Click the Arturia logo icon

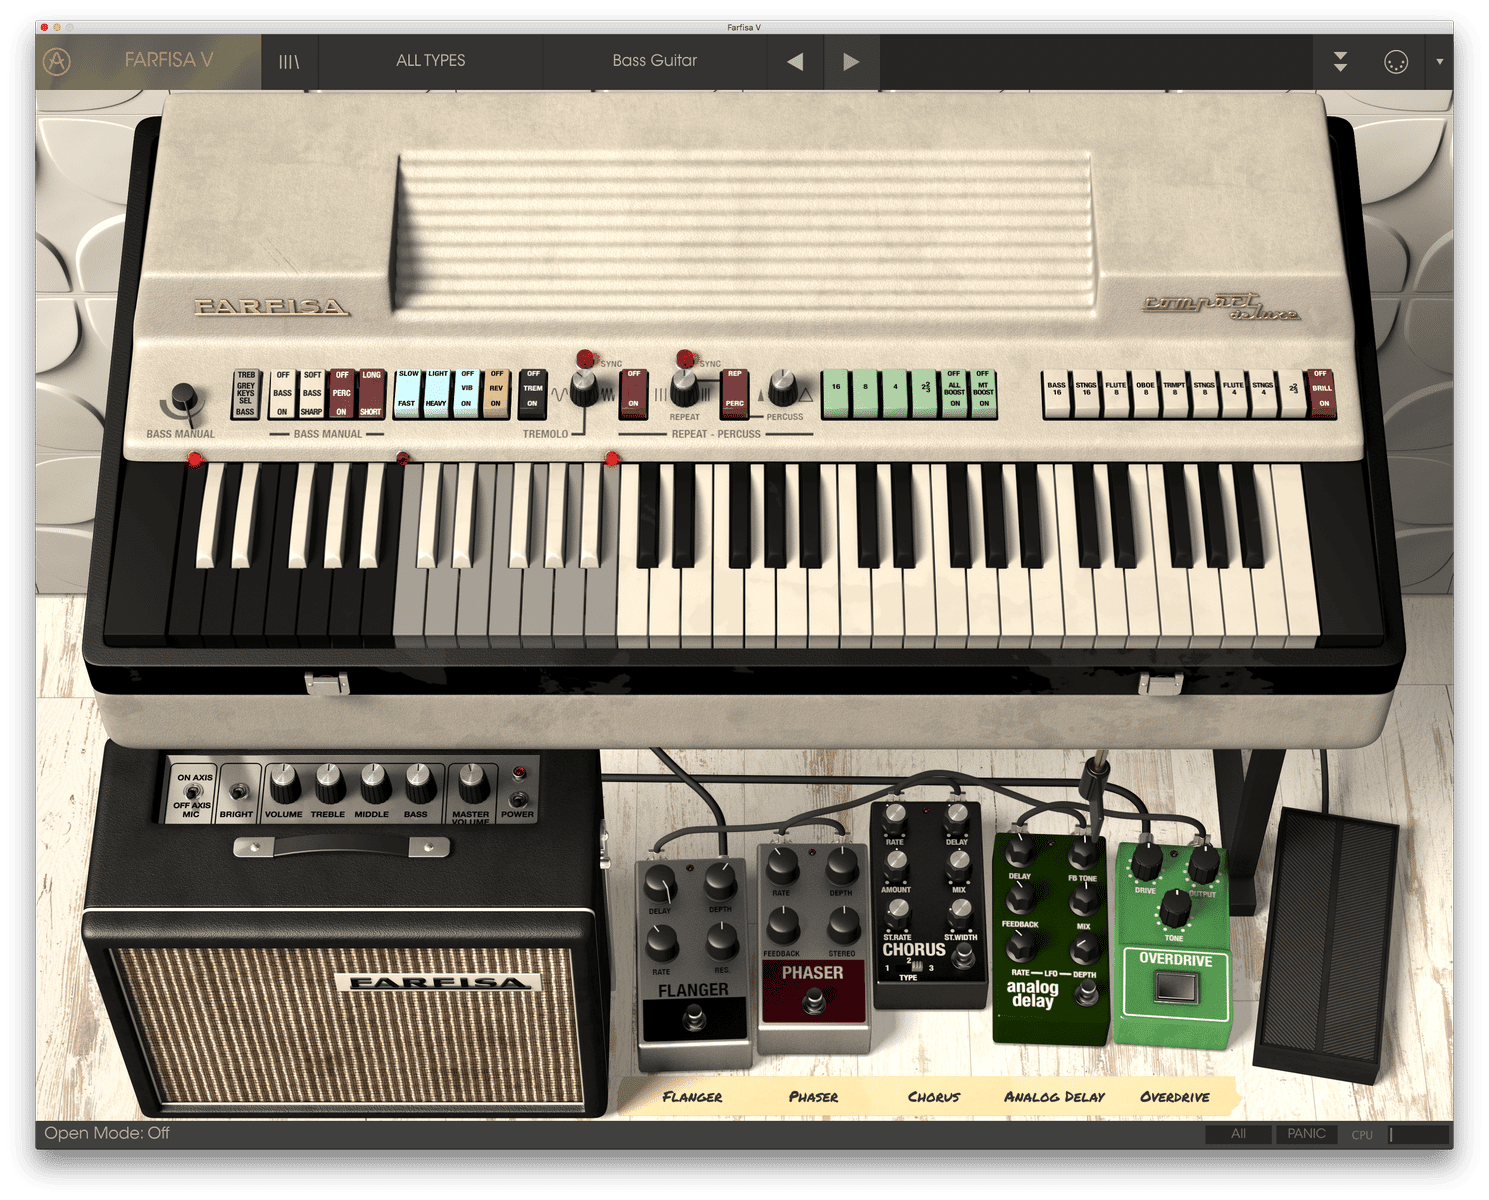click(x=57, y=62)
